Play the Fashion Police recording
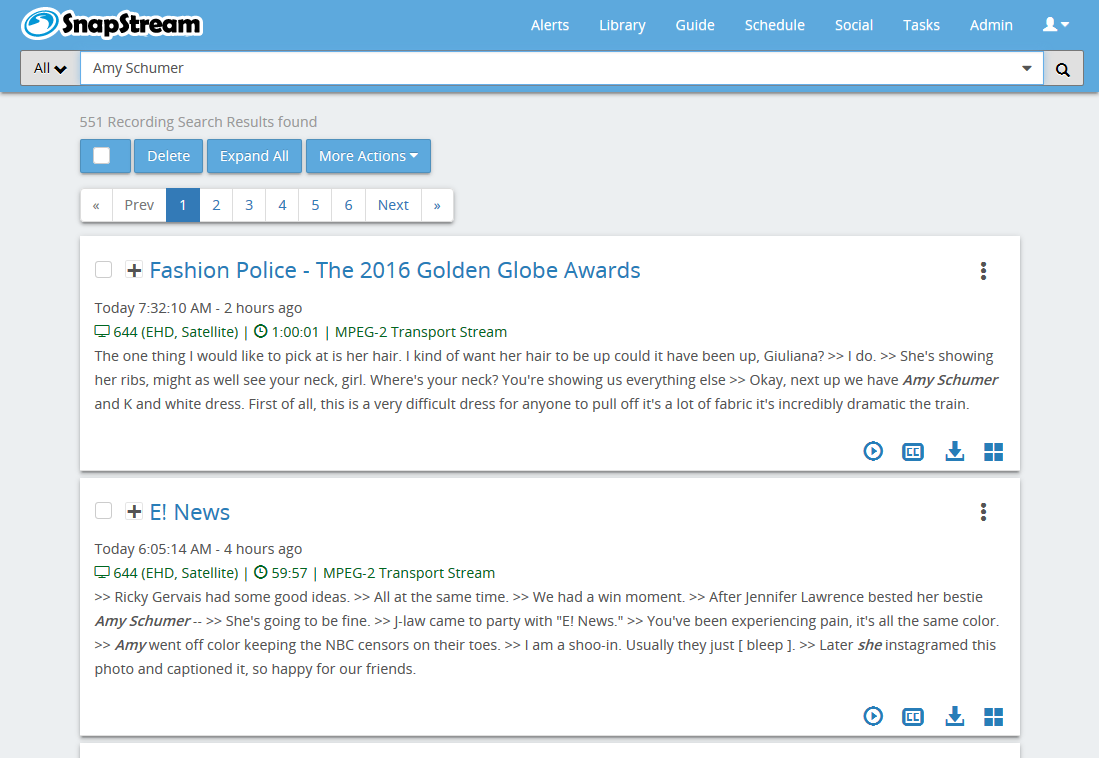 (x=873, y=452)
